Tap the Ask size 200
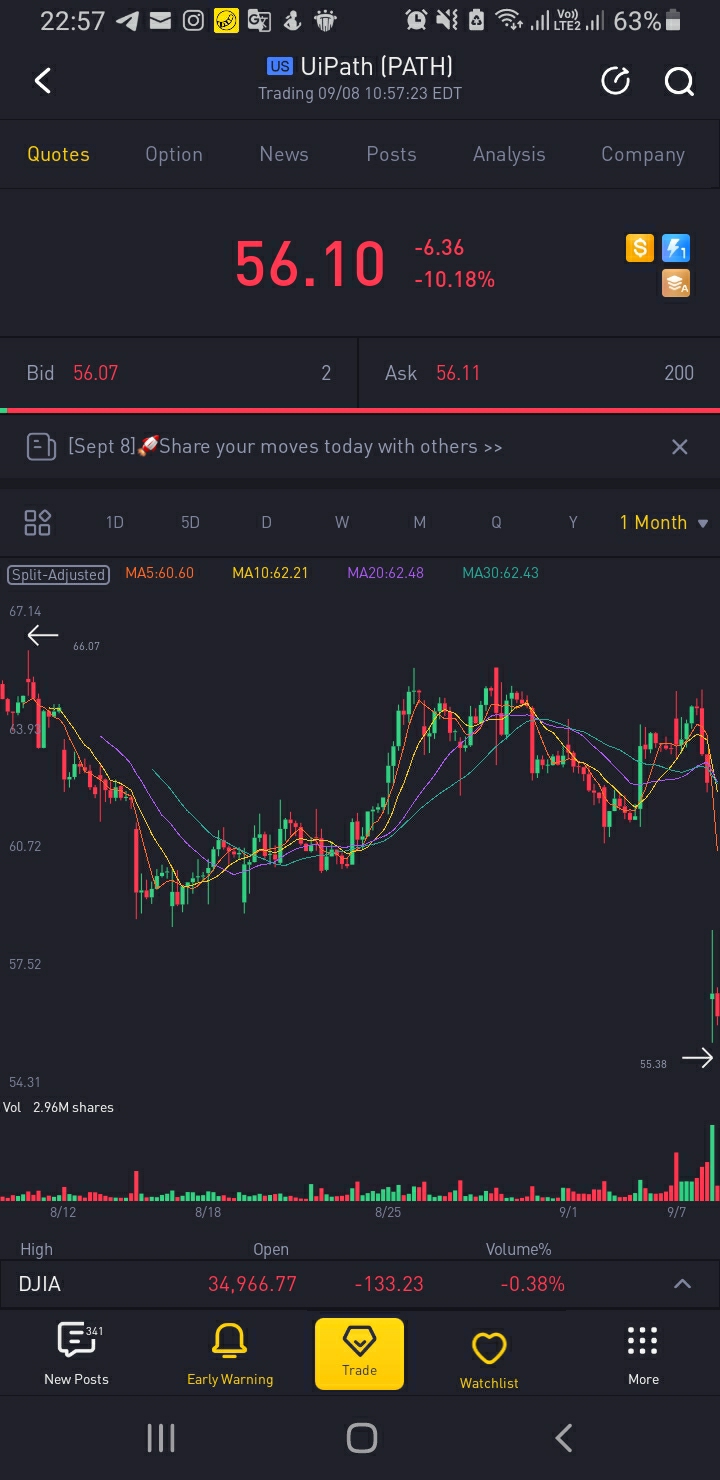720x1480 pixels. pos(679,373)
